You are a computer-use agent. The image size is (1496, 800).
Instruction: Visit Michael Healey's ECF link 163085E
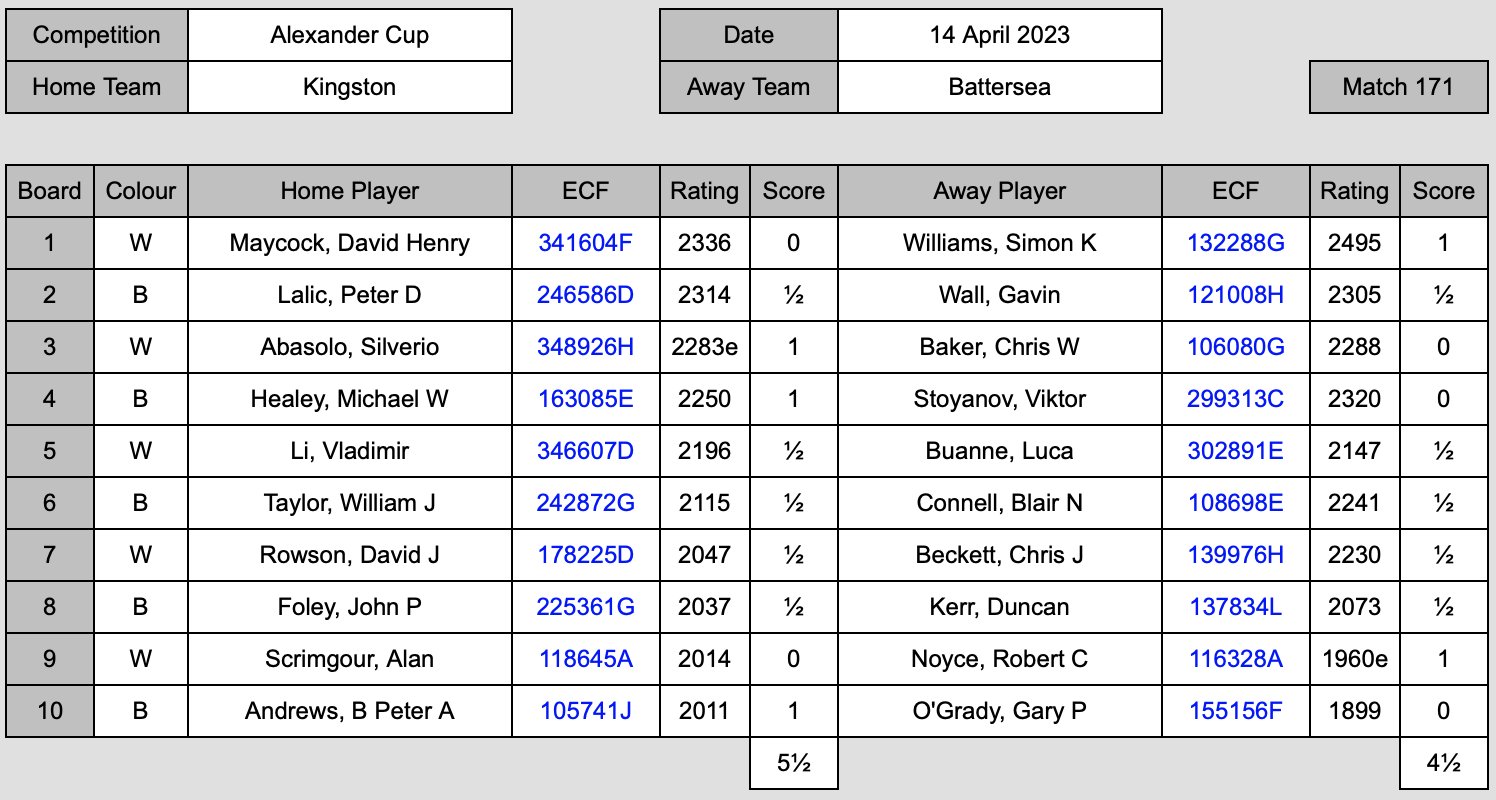pos(585,399)
